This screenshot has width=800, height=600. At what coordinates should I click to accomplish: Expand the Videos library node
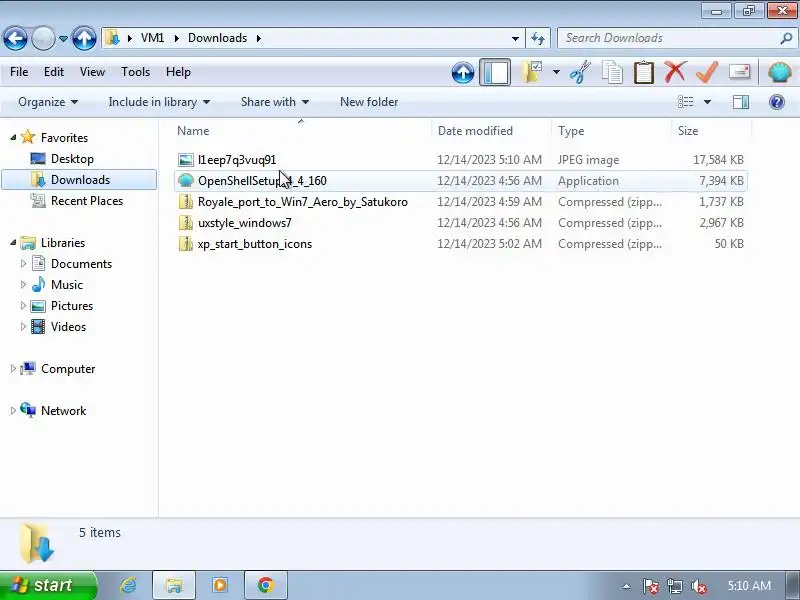click(23, 327)
